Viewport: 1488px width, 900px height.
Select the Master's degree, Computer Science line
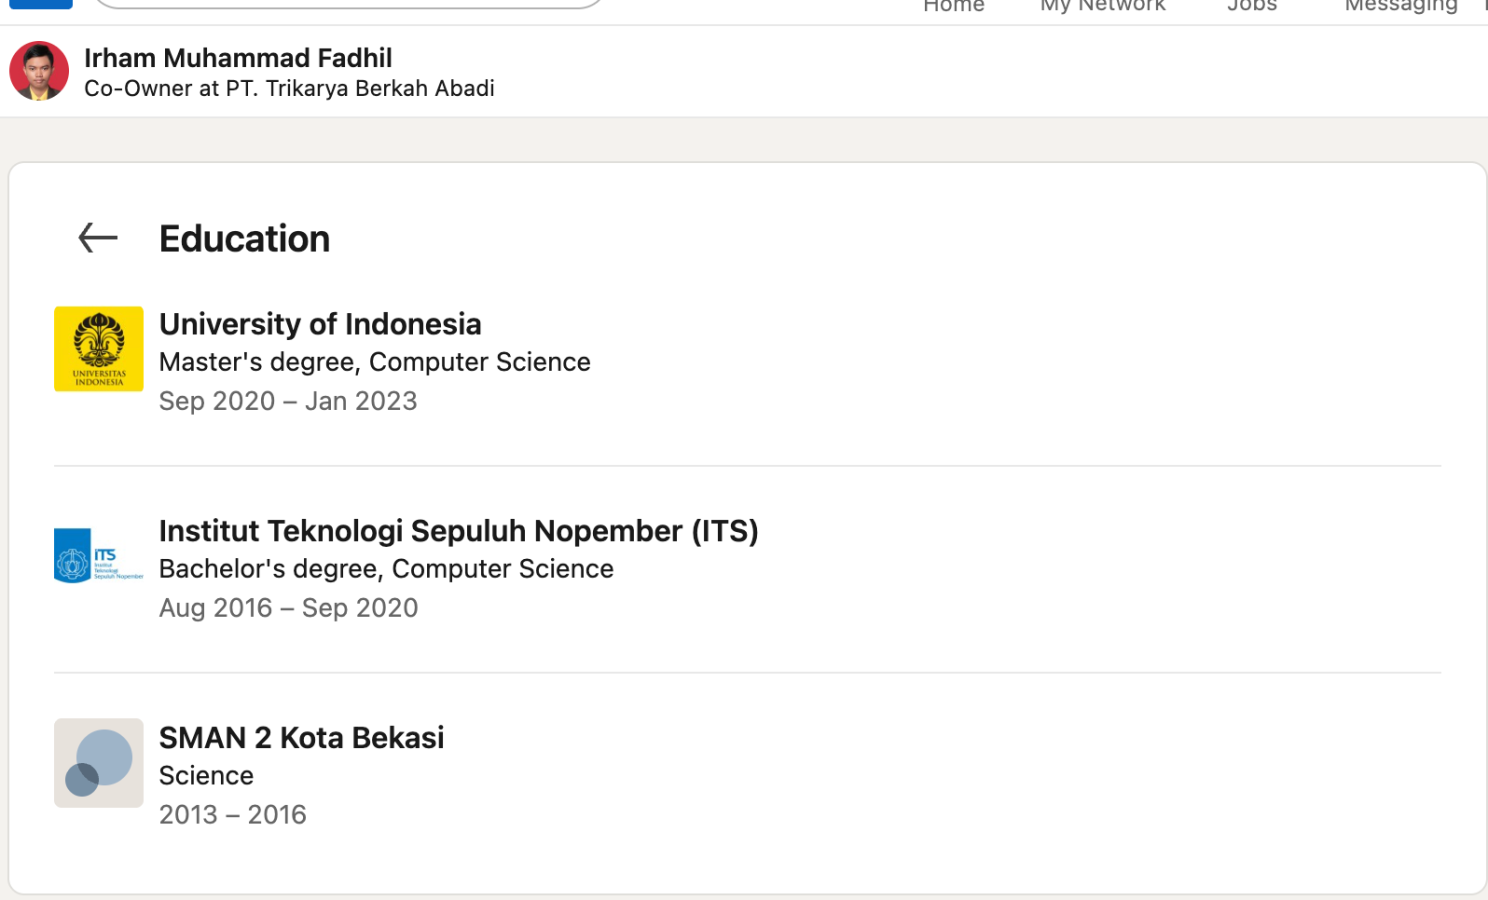375,362
